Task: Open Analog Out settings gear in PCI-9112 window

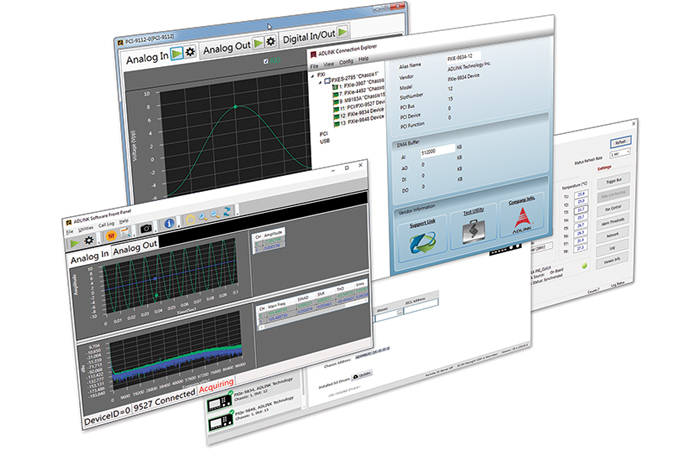Action: (271, 42)
